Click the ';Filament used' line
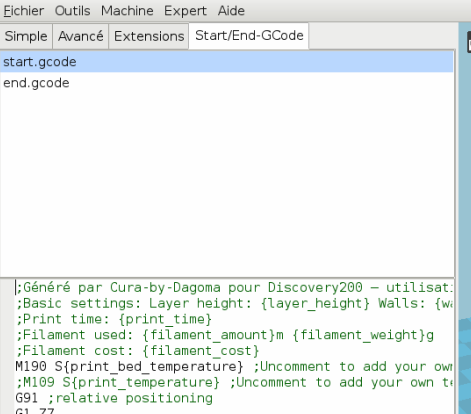The height and width of the screenshot is (414, 471). point(225,335)
